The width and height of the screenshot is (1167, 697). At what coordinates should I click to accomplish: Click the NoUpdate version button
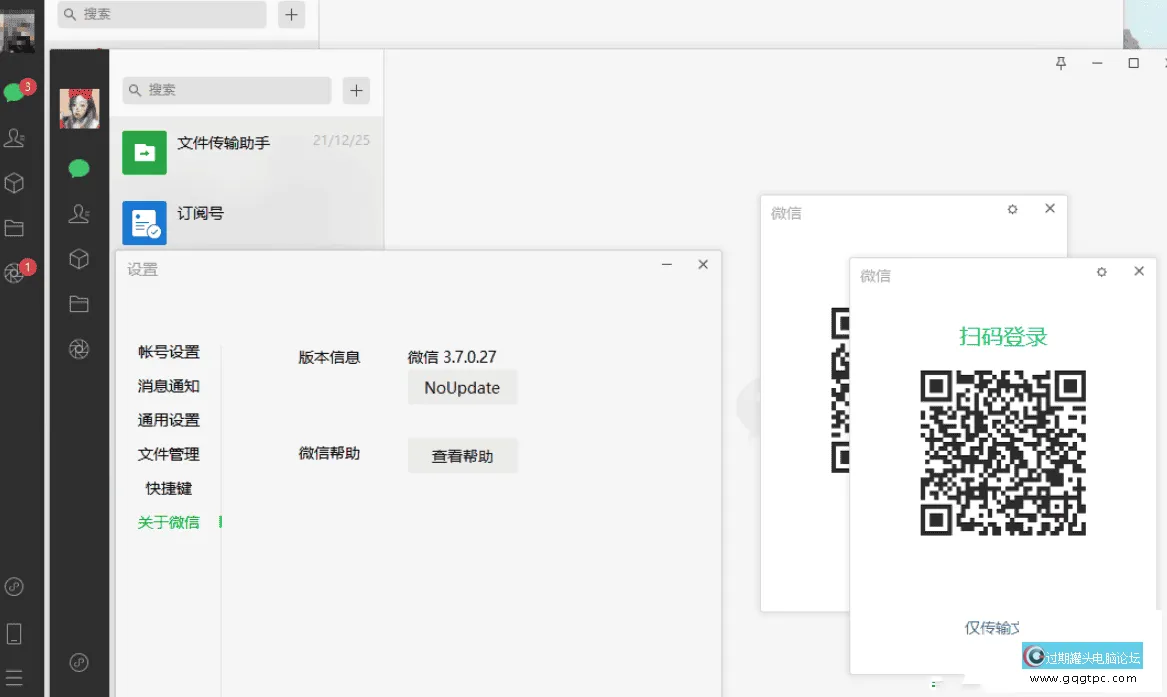[462, 387]
